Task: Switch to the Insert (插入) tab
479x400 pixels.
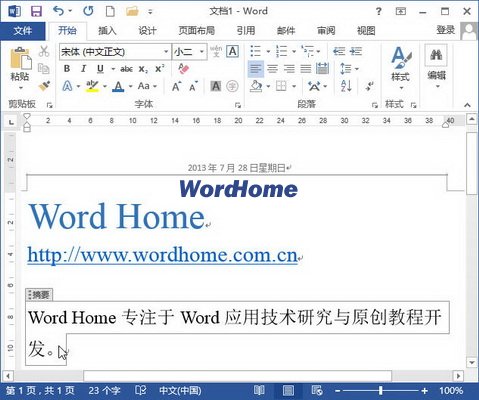Action: pyautogui.click(x=107, y=31)
